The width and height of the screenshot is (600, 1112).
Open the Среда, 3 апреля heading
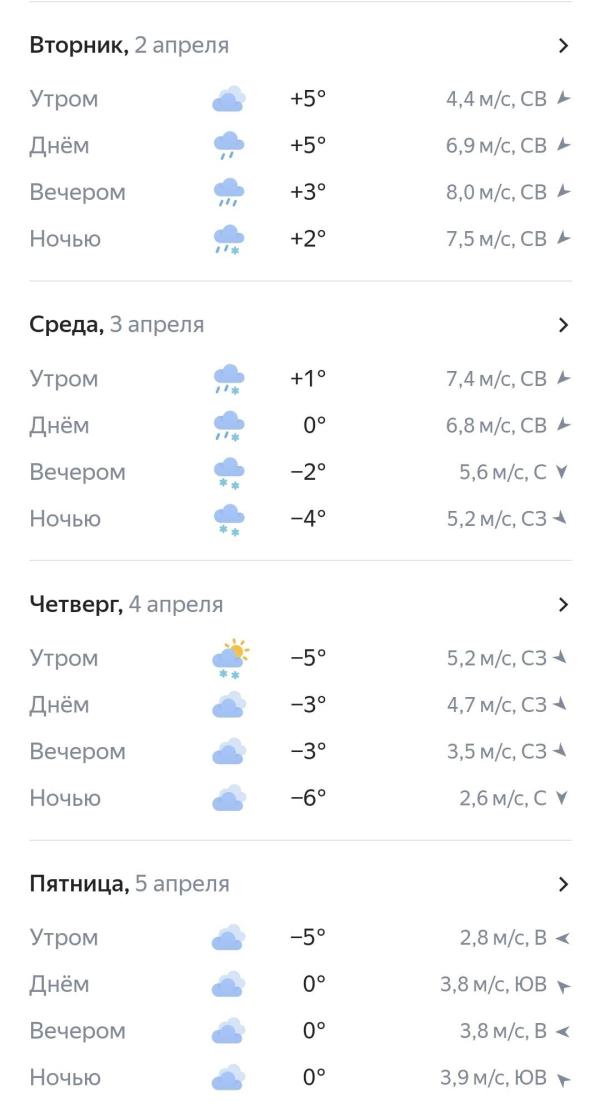116,325
